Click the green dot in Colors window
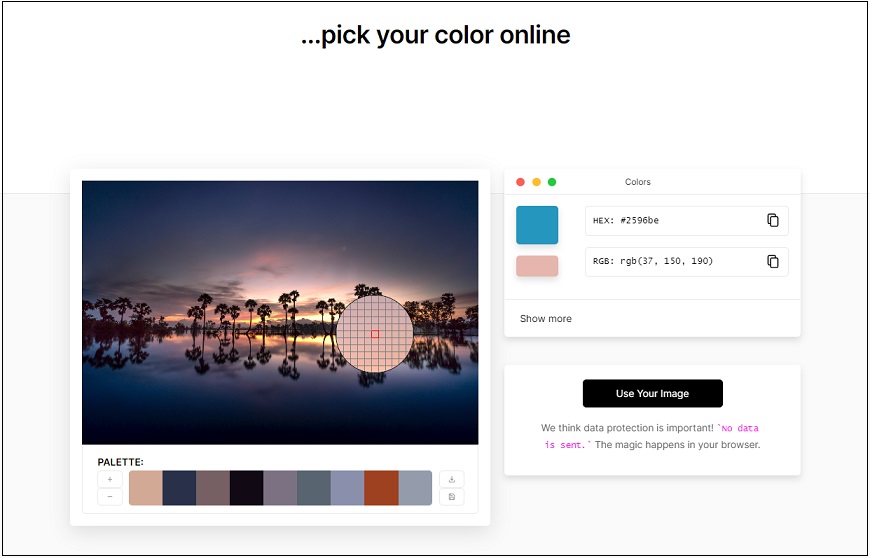This screenshot has height=558, width=870. click(552, 182)
